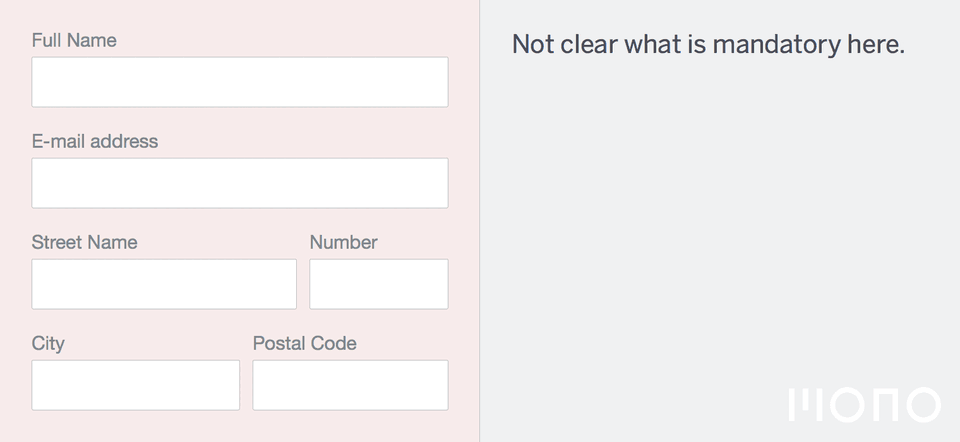Click the Number field label
The width and height of the screenshot is (960, 442).
coord(343,242)
